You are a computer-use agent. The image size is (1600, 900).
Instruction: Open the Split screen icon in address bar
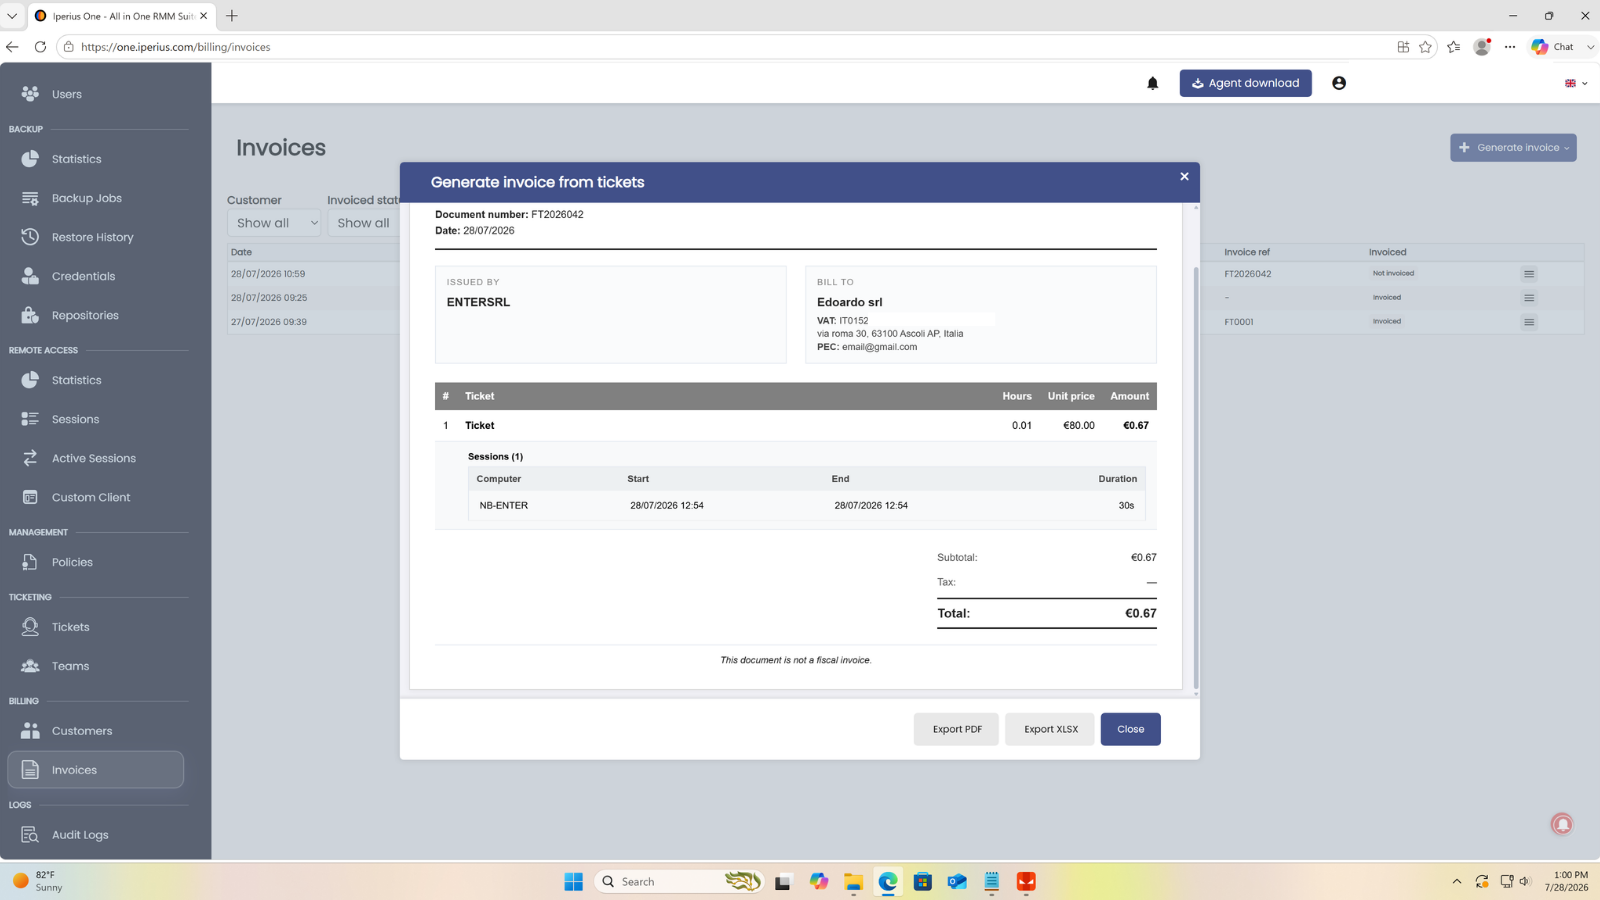coord(1403,47)
